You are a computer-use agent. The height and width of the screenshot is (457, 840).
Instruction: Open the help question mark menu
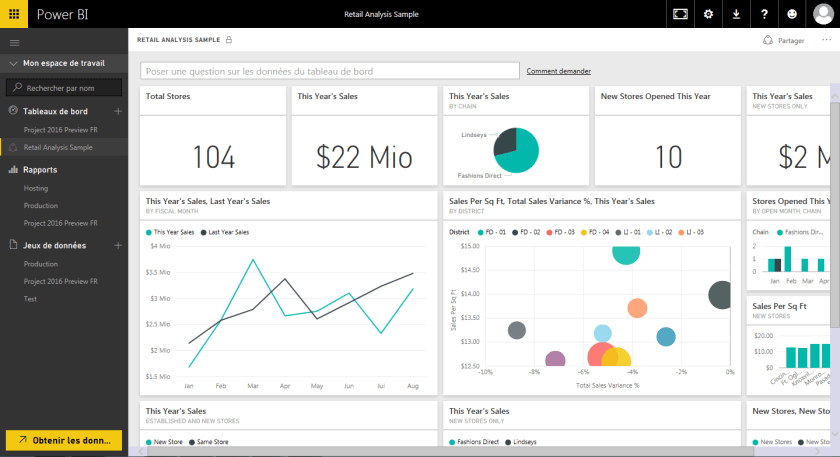(x=764, y=14)
